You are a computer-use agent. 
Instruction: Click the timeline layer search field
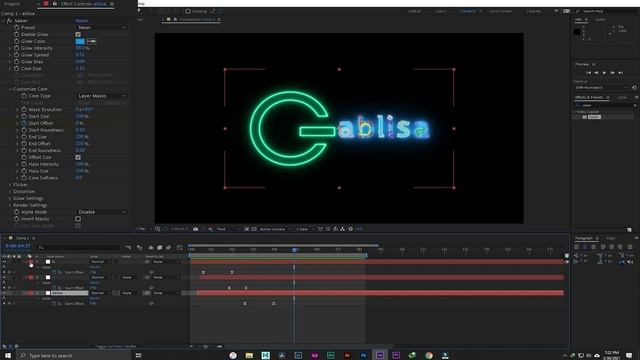click(78, 247)
